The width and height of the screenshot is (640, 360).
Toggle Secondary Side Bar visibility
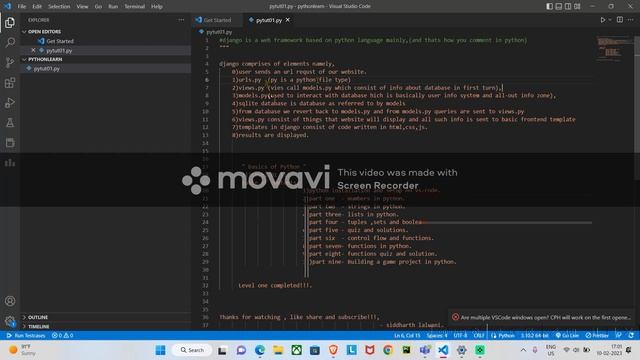click(568, 7)
